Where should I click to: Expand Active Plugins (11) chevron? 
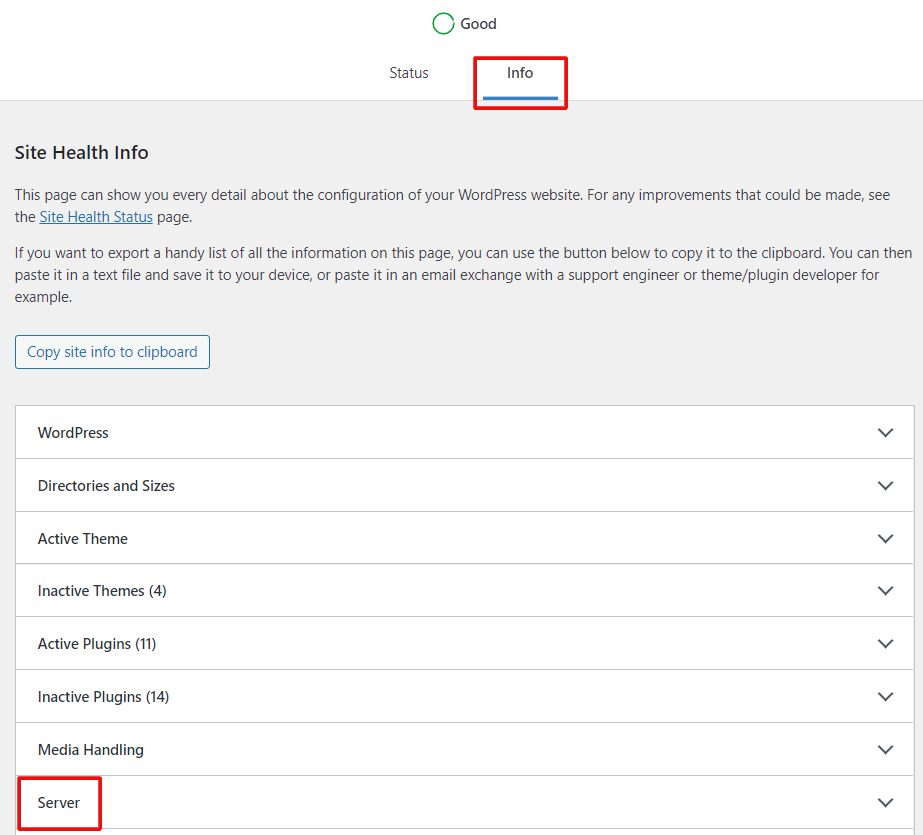point(885,643)
